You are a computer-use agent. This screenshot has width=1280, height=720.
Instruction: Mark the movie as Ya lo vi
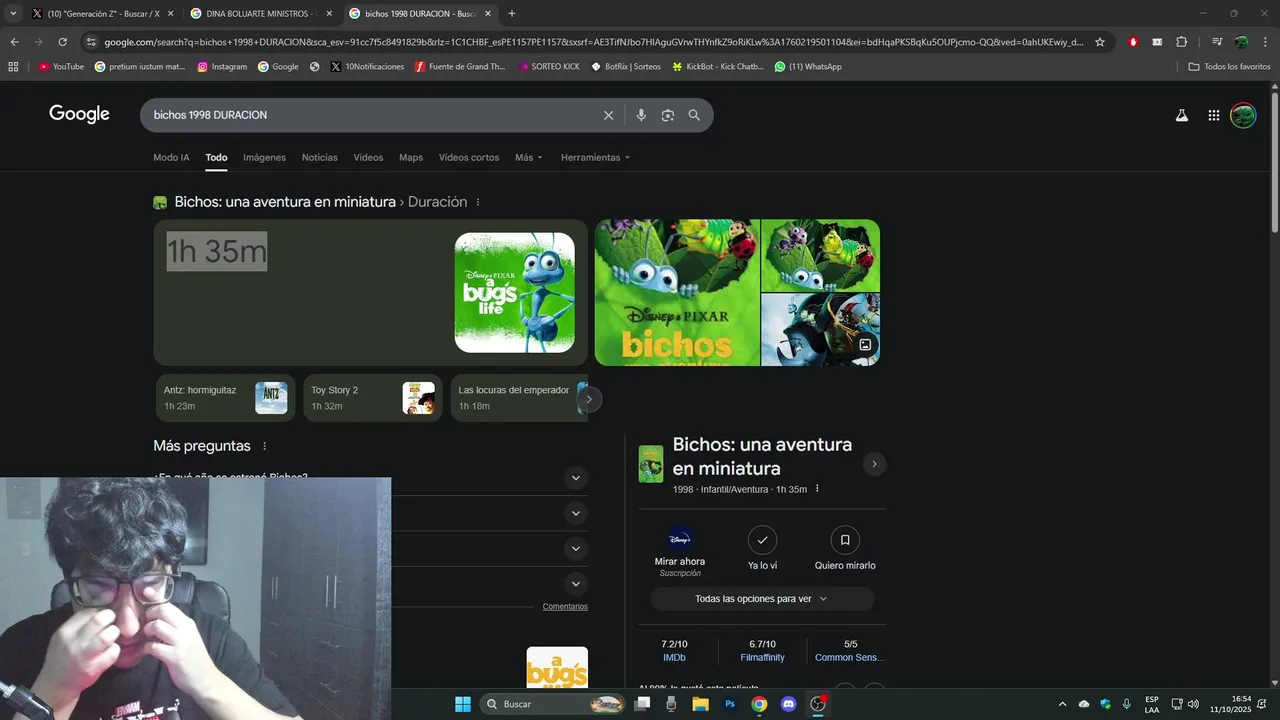click(x=762, y=549)
